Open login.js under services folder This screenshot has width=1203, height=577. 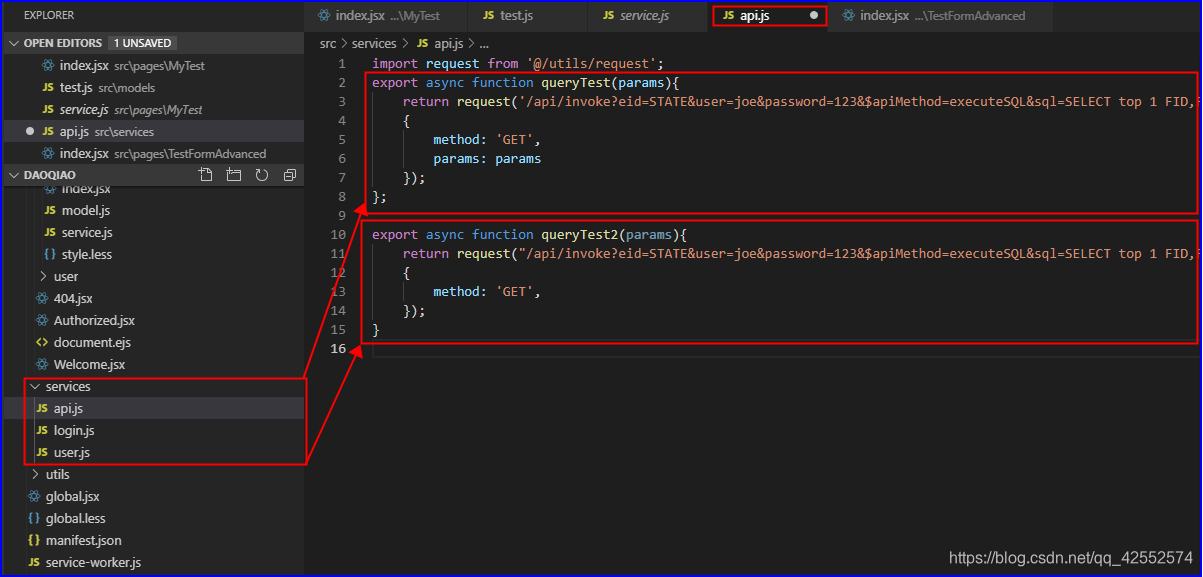coord(152,431)
